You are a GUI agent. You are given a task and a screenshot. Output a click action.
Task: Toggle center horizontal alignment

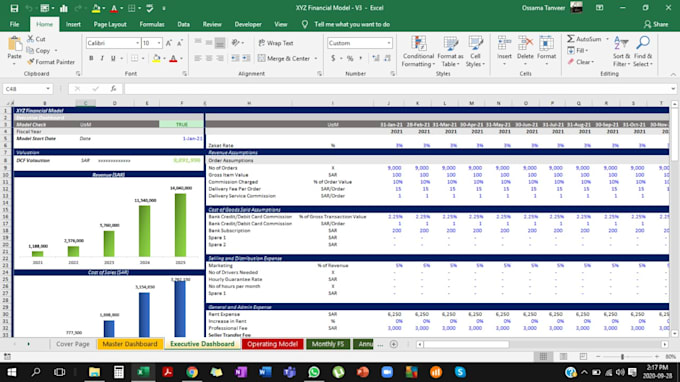point(209,58)
